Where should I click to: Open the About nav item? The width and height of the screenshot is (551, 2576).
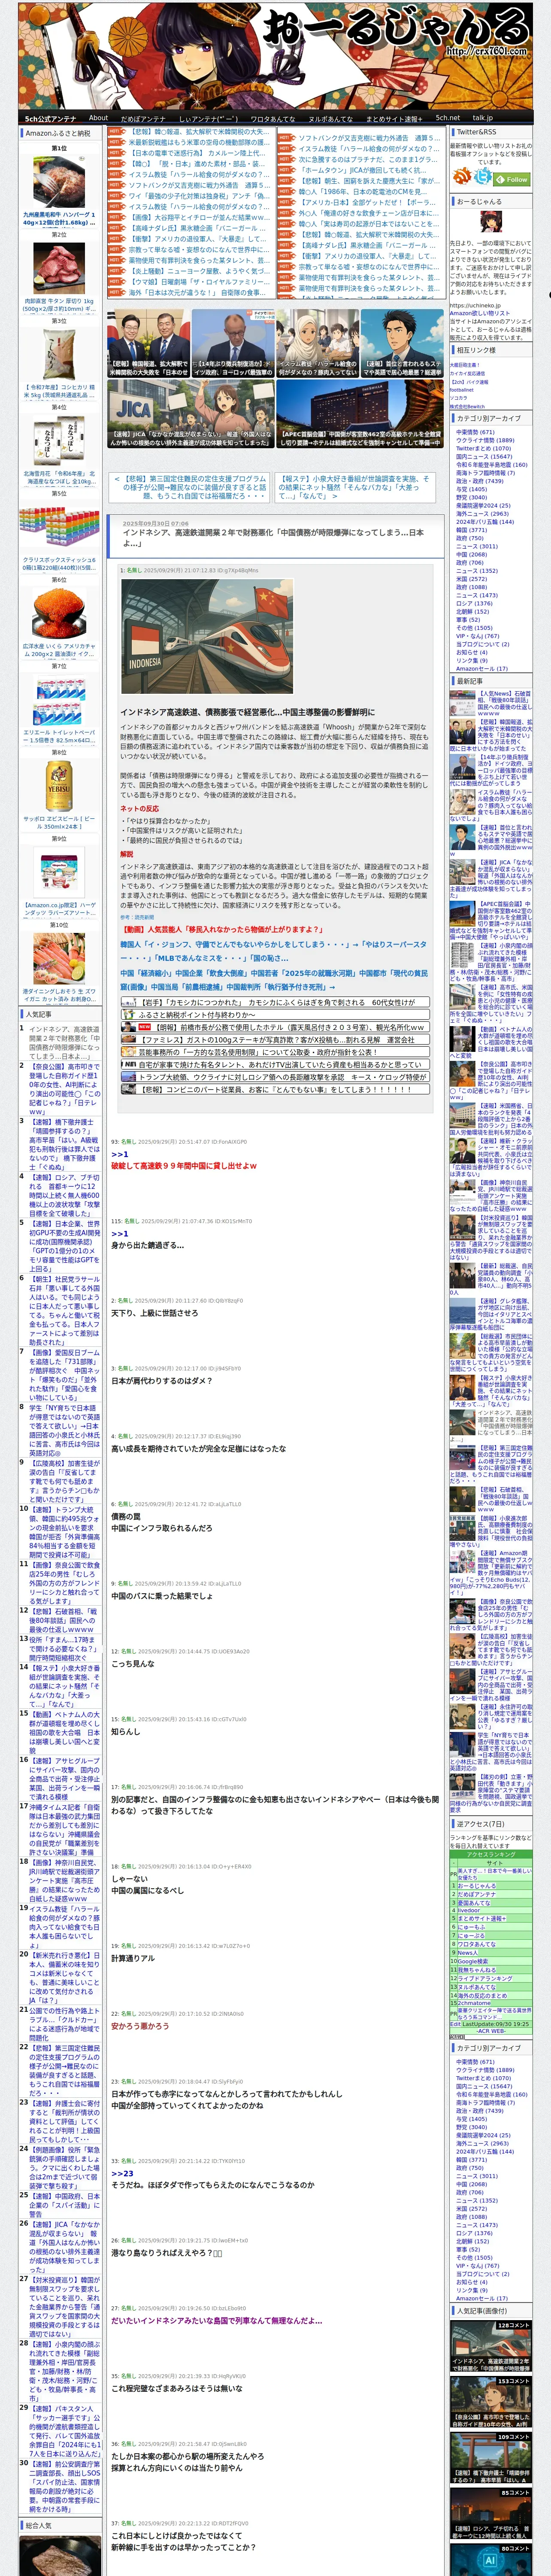98,118
